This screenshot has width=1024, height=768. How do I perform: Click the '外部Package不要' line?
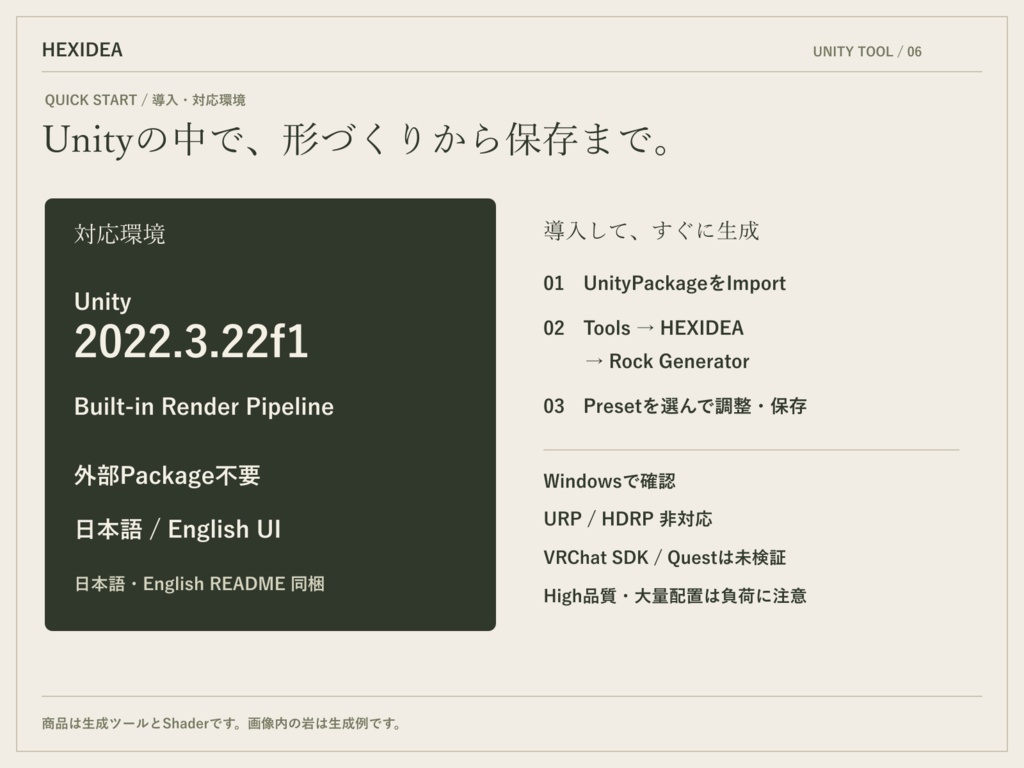point(167,475)
